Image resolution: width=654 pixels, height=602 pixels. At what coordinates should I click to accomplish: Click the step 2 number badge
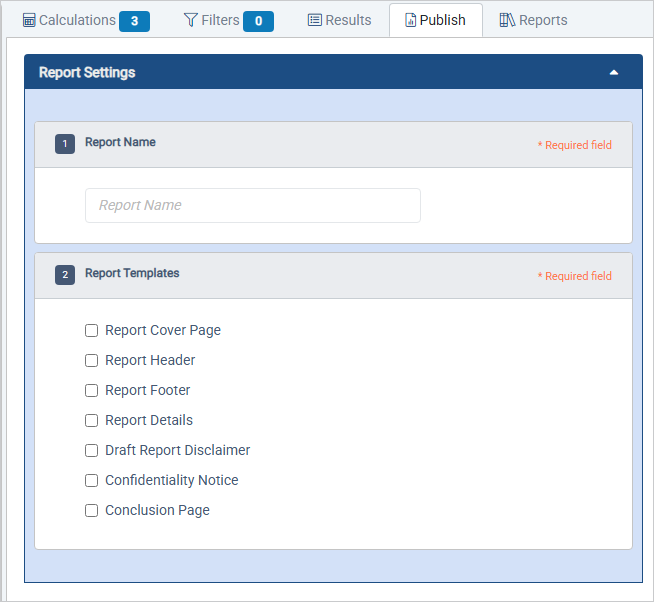coord(65,275)
